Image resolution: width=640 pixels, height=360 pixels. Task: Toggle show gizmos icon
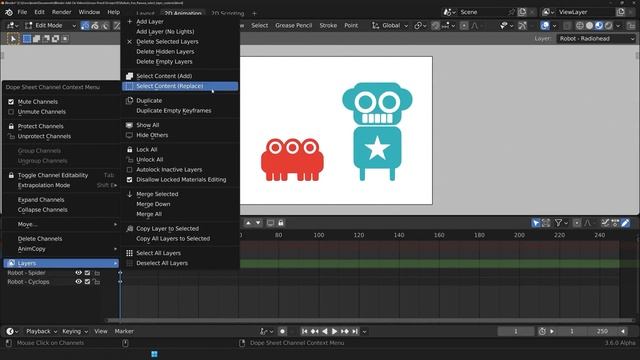pos(522,25)
